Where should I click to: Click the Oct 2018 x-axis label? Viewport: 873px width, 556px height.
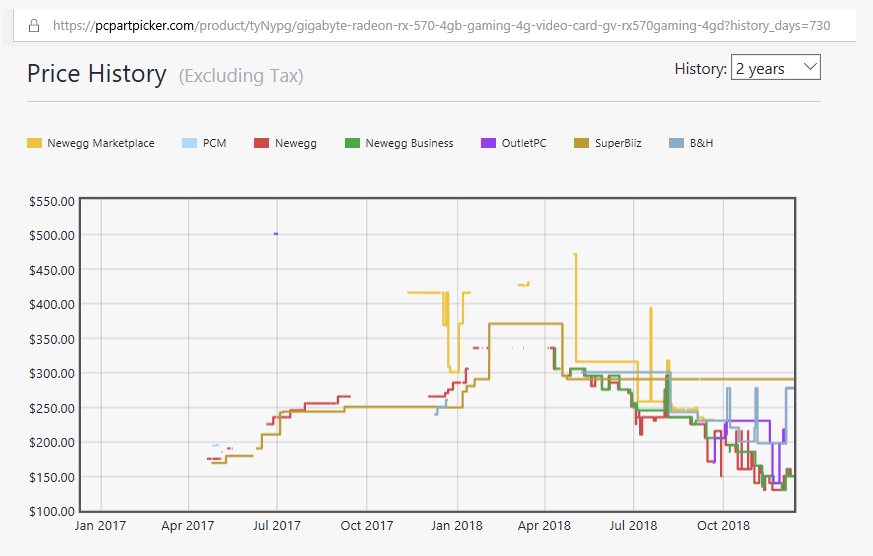(x=723, y=526)
